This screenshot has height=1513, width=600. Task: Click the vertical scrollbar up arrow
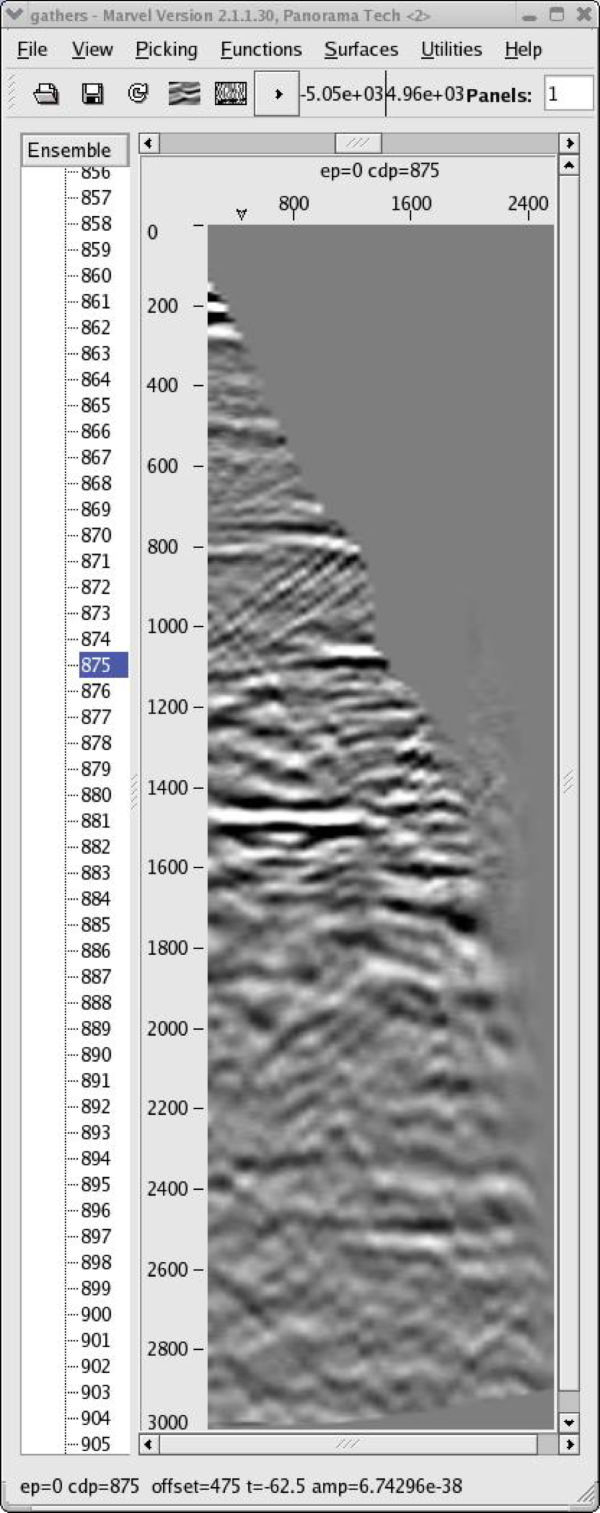click(x=569, y=165)
